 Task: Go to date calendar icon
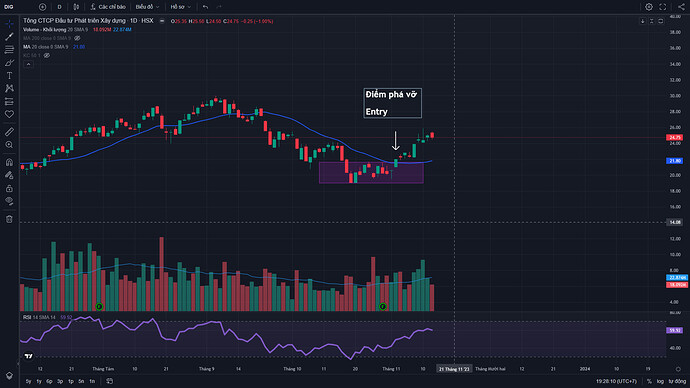coord(110,381)
